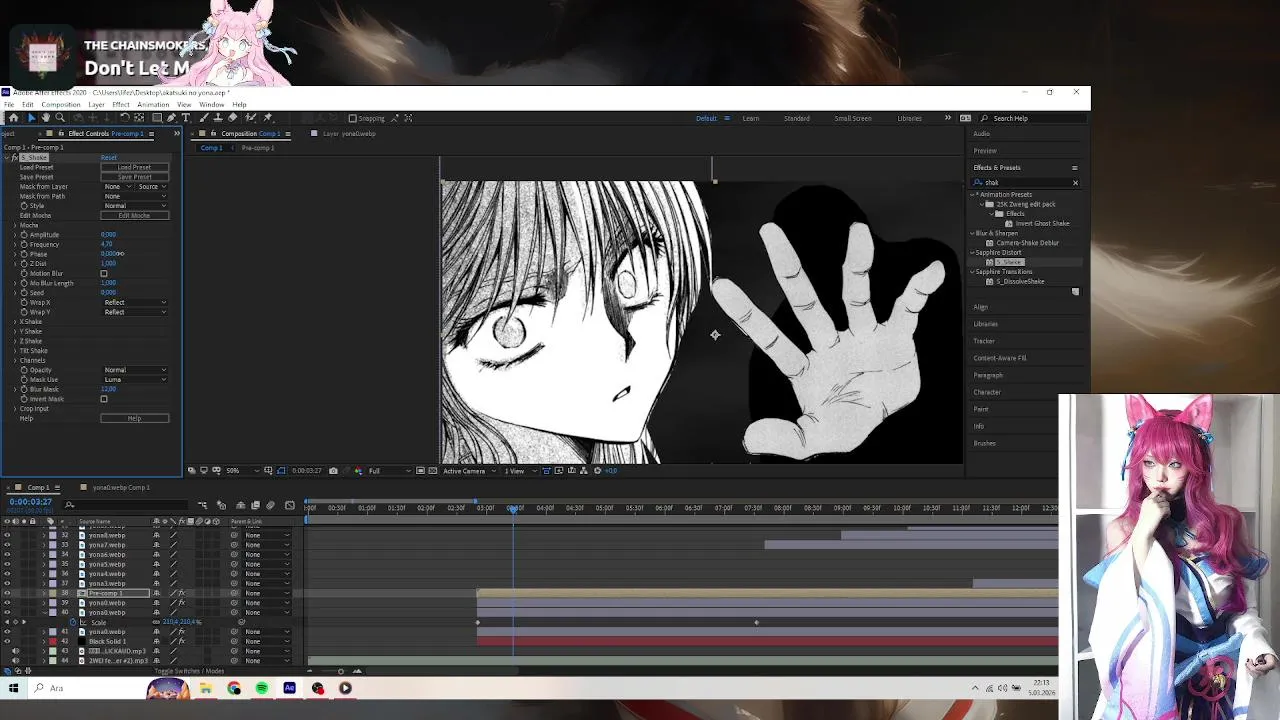1280x720 pixels.
Task: Mute the layer 43 audio speaker
Action: [15, 651]
